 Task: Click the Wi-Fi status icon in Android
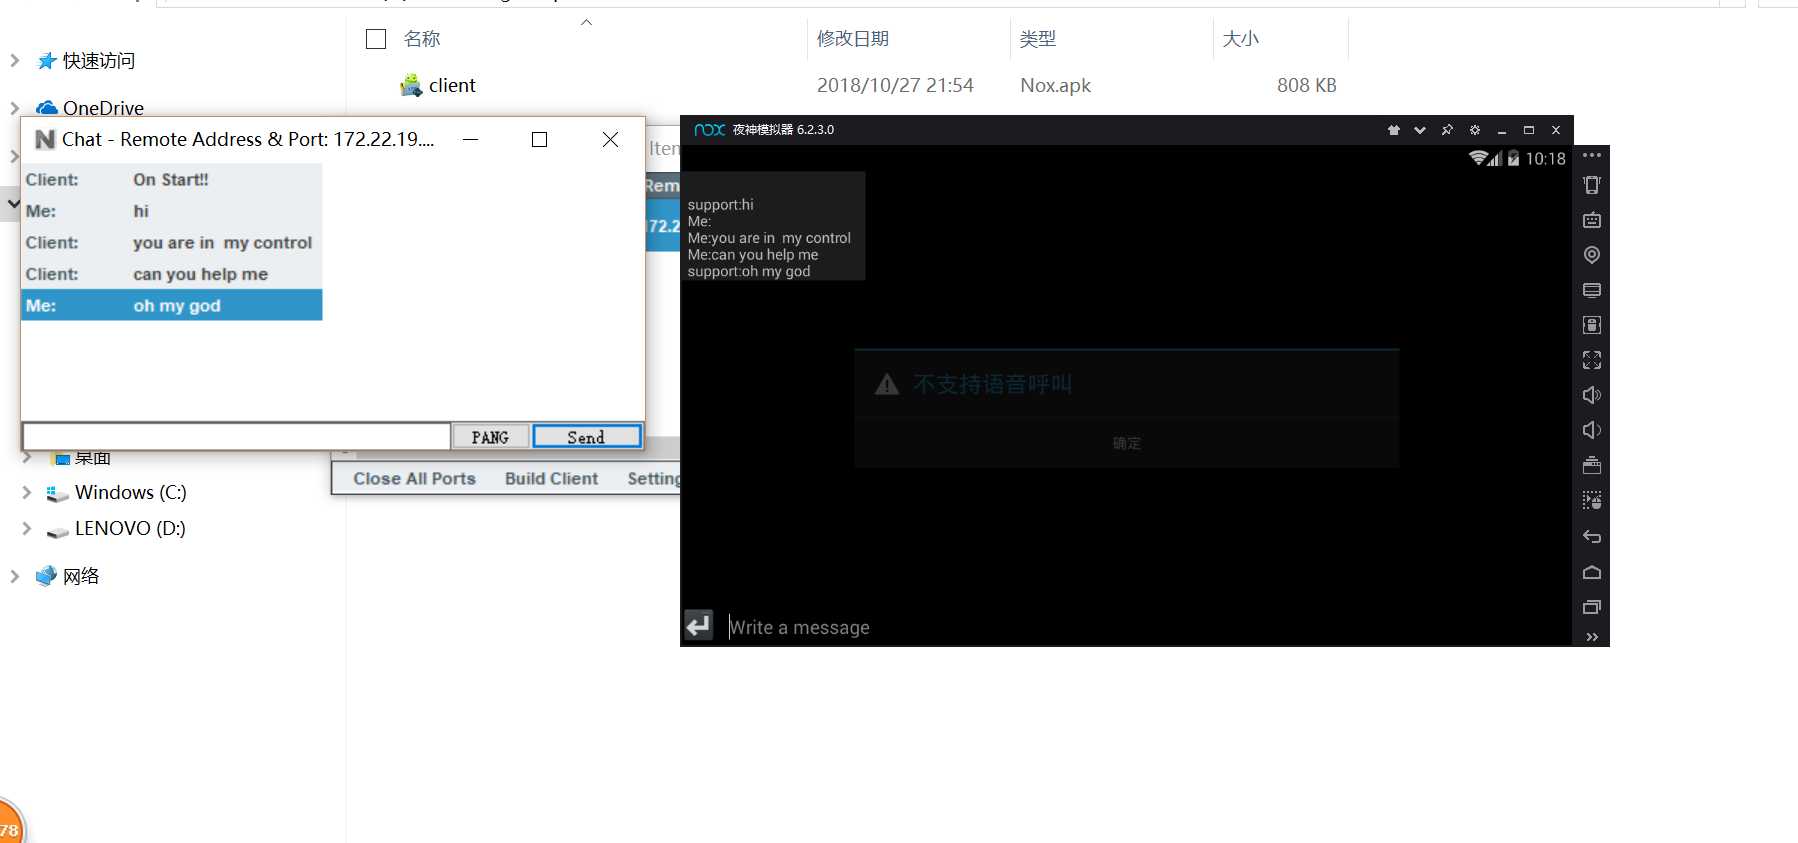[x=1478, y=158]
